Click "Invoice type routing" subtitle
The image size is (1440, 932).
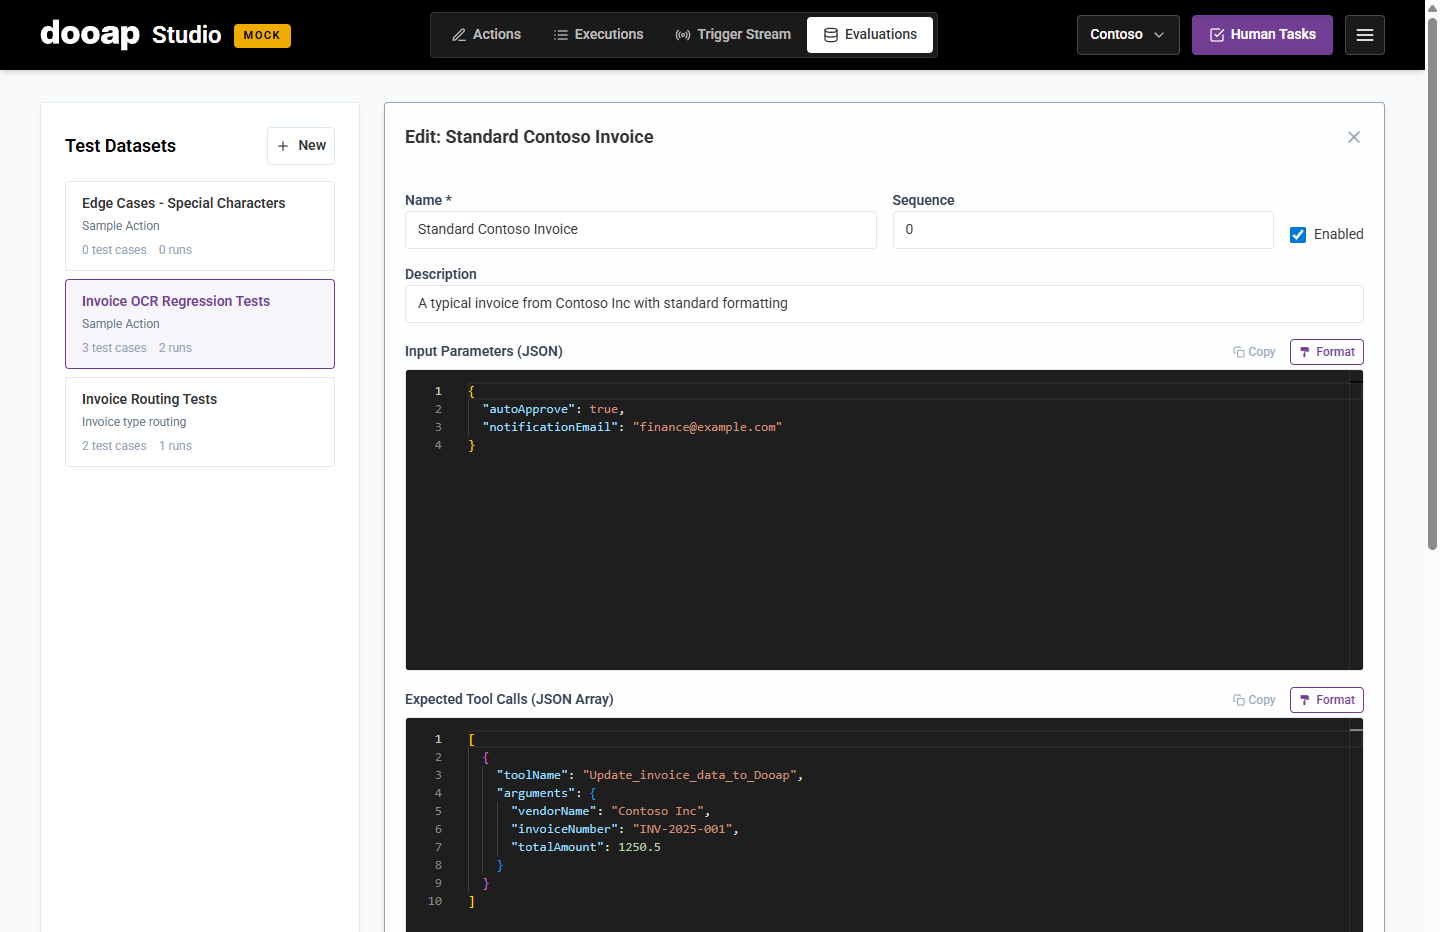[x=134, y=422]
